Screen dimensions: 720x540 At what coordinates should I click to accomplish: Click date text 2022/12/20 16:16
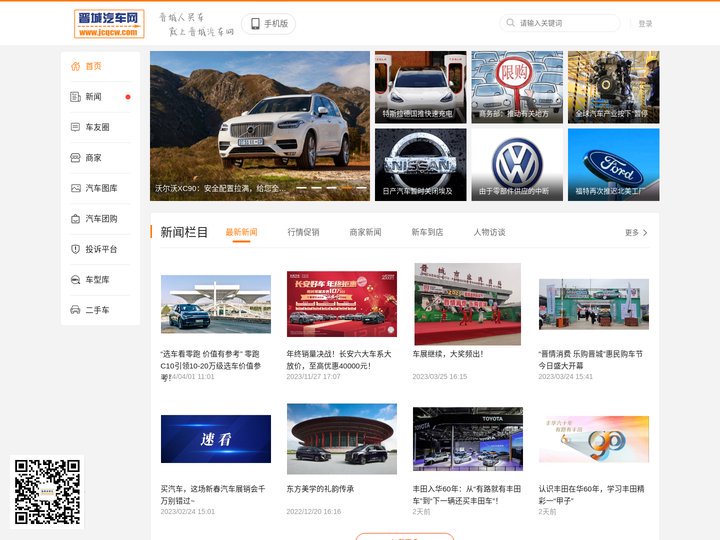[314, 512]
